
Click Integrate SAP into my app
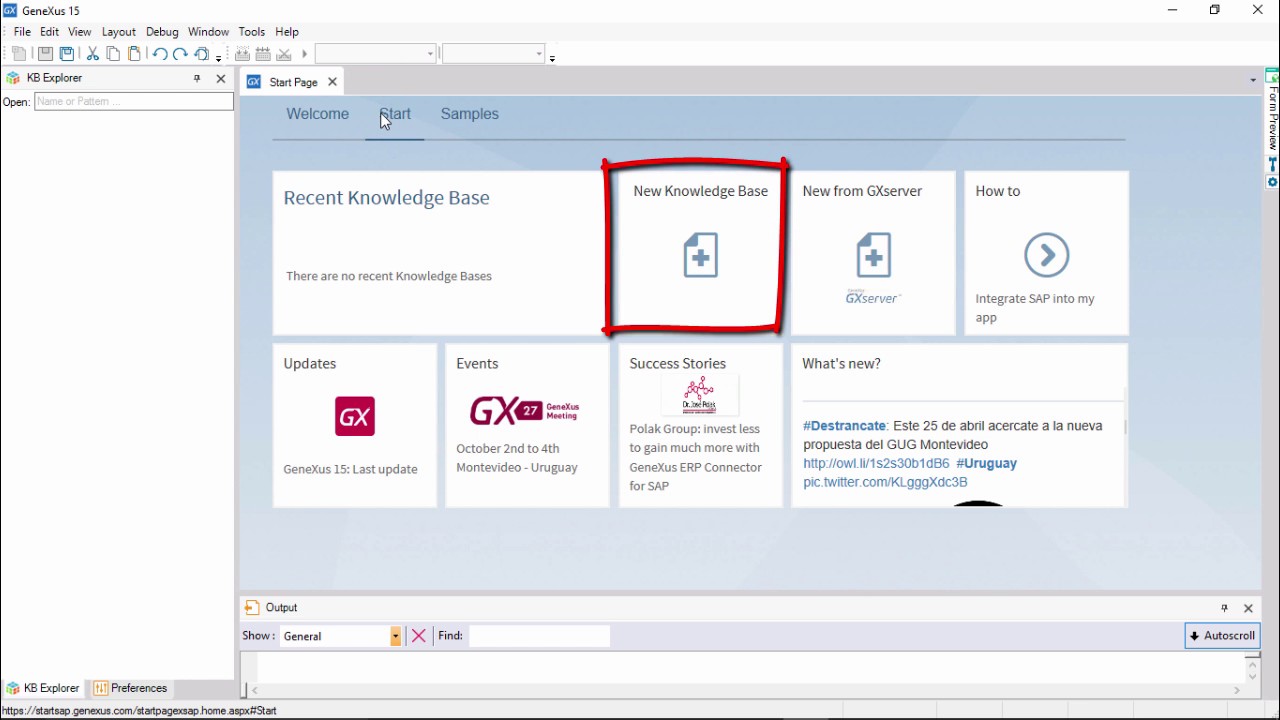(x=1035, y=308)
